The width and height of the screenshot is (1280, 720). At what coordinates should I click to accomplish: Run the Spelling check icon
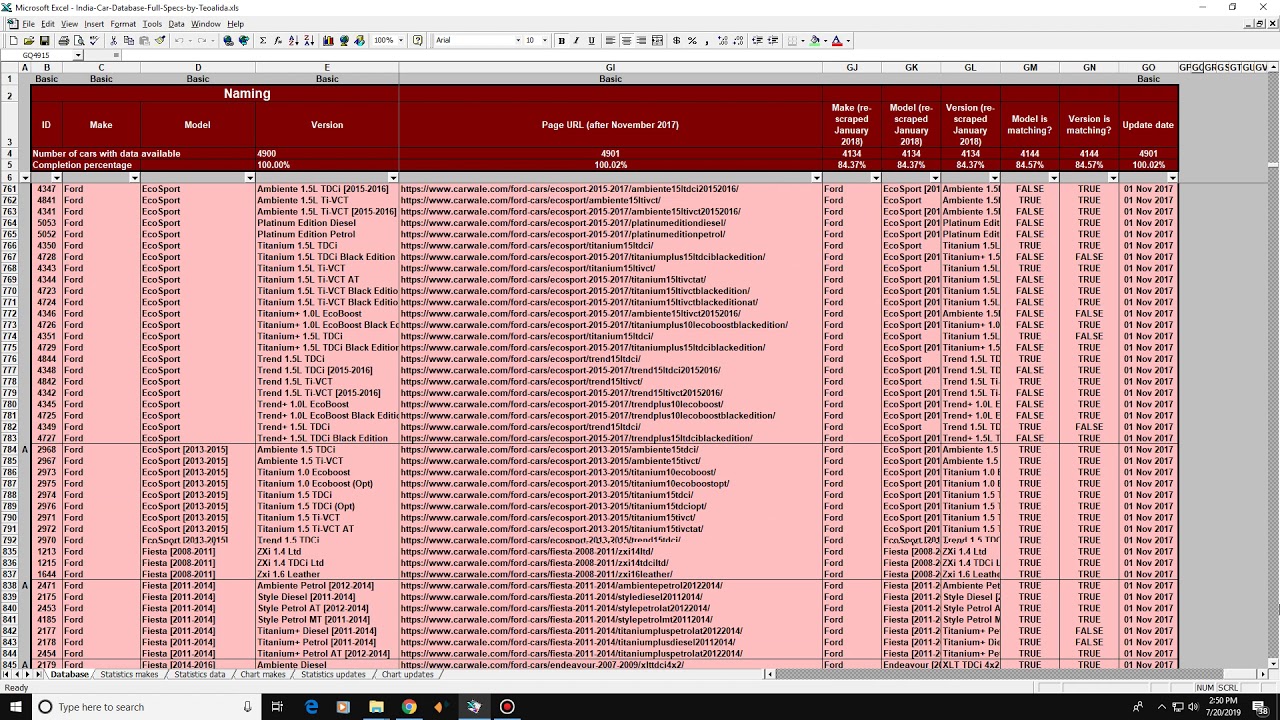(x=95, y=40)
